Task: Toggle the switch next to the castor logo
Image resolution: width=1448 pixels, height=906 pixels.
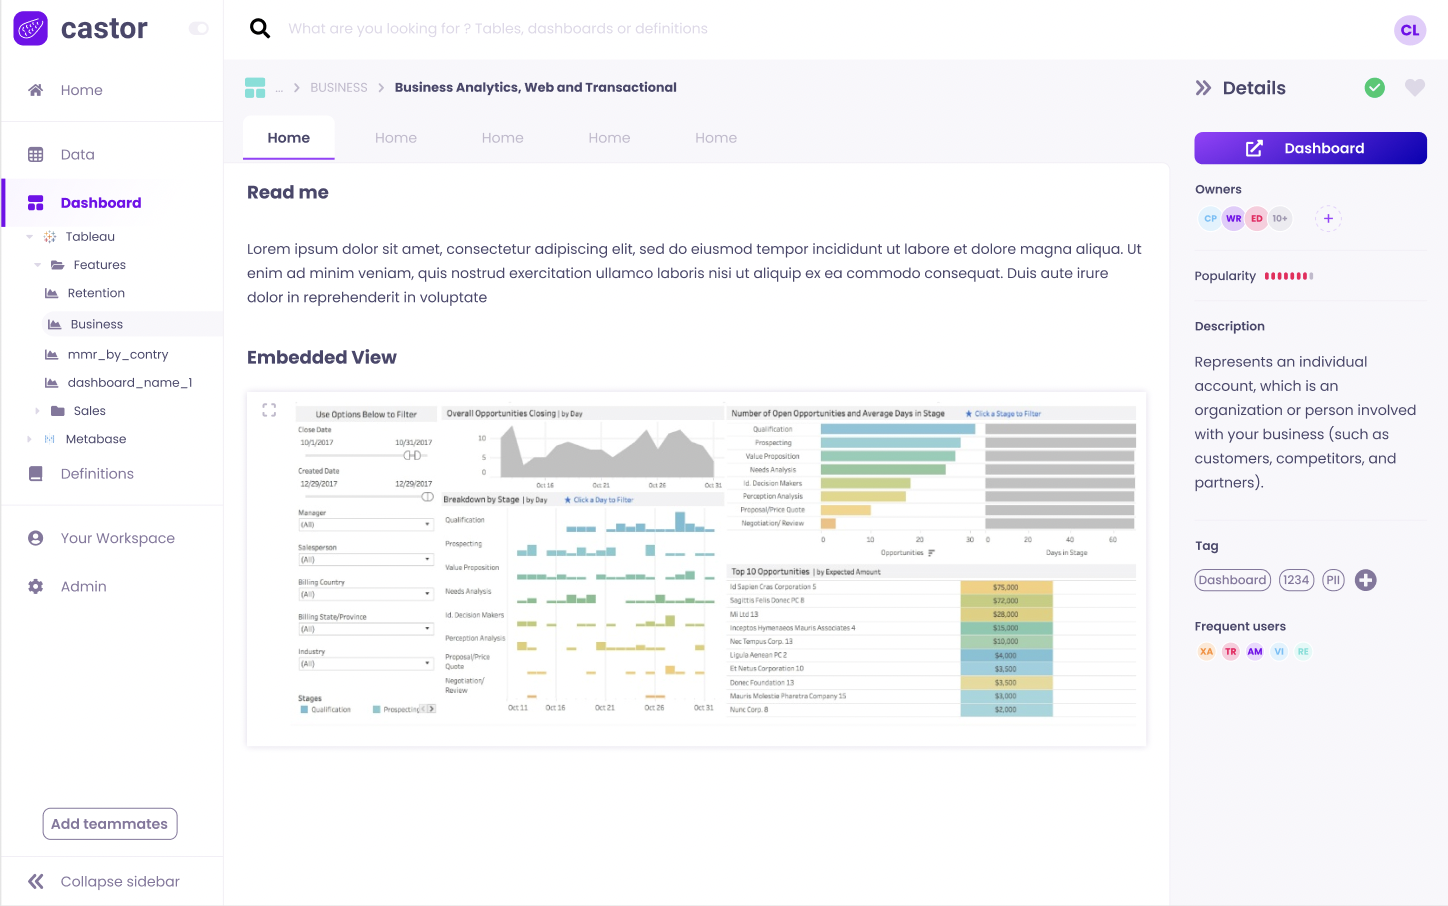Action: click(199, 29)
